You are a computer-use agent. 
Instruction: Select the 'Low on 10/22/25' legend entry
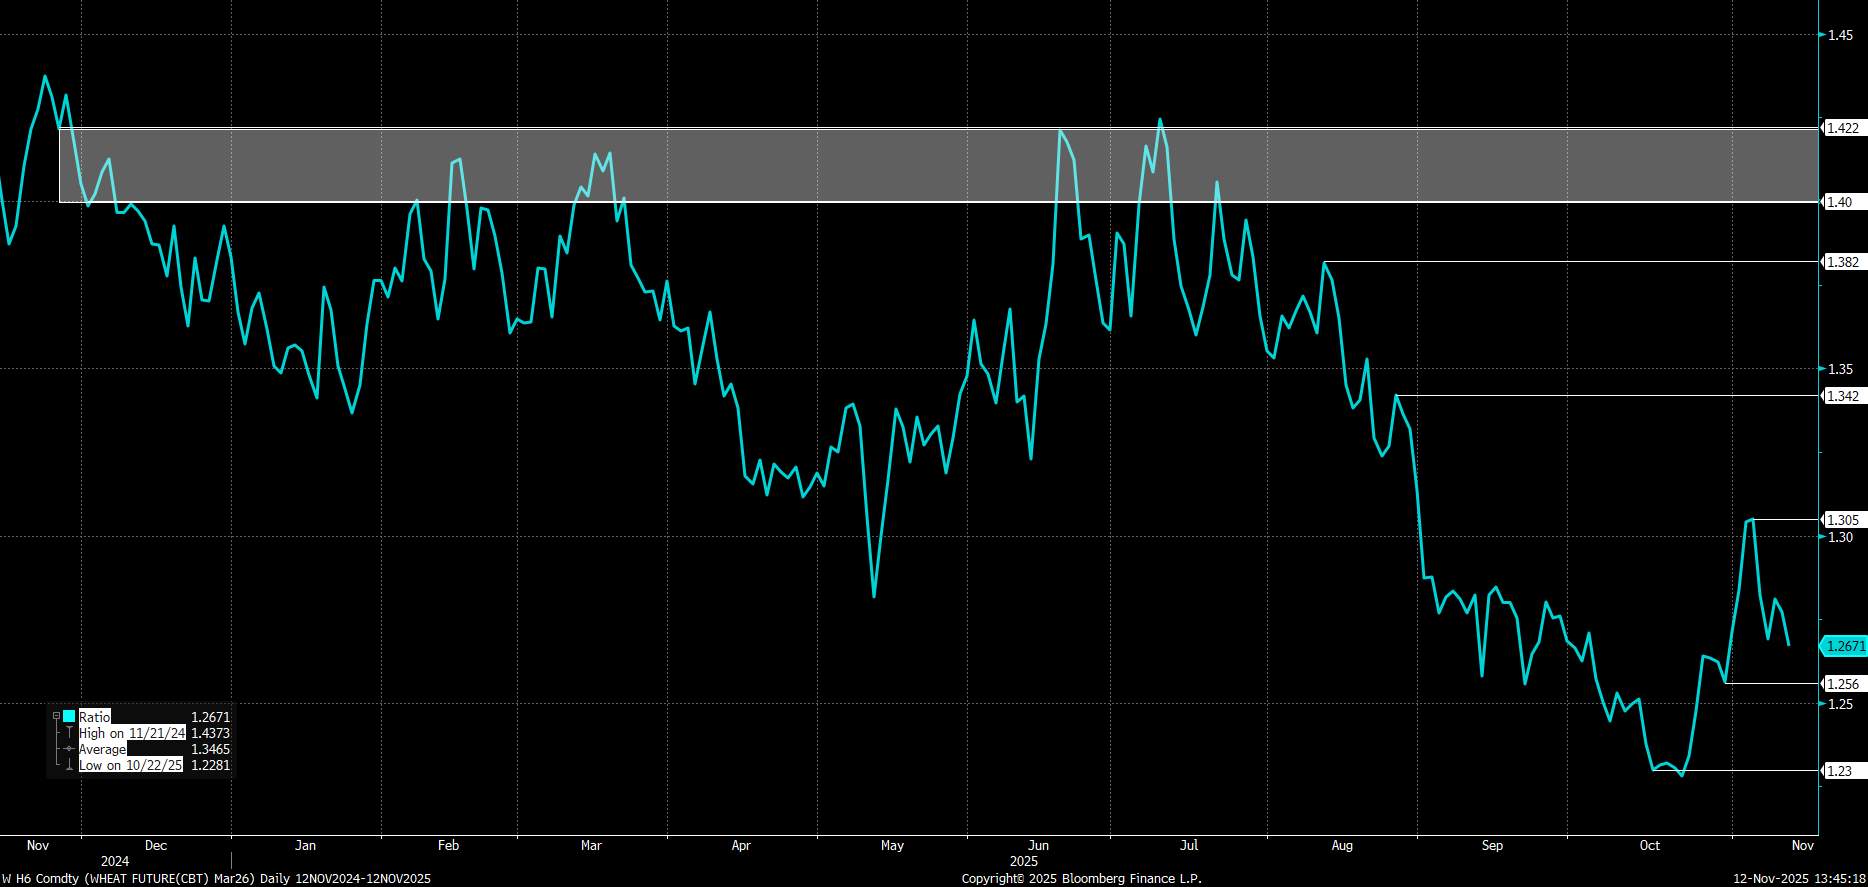(x=131, y=765)
